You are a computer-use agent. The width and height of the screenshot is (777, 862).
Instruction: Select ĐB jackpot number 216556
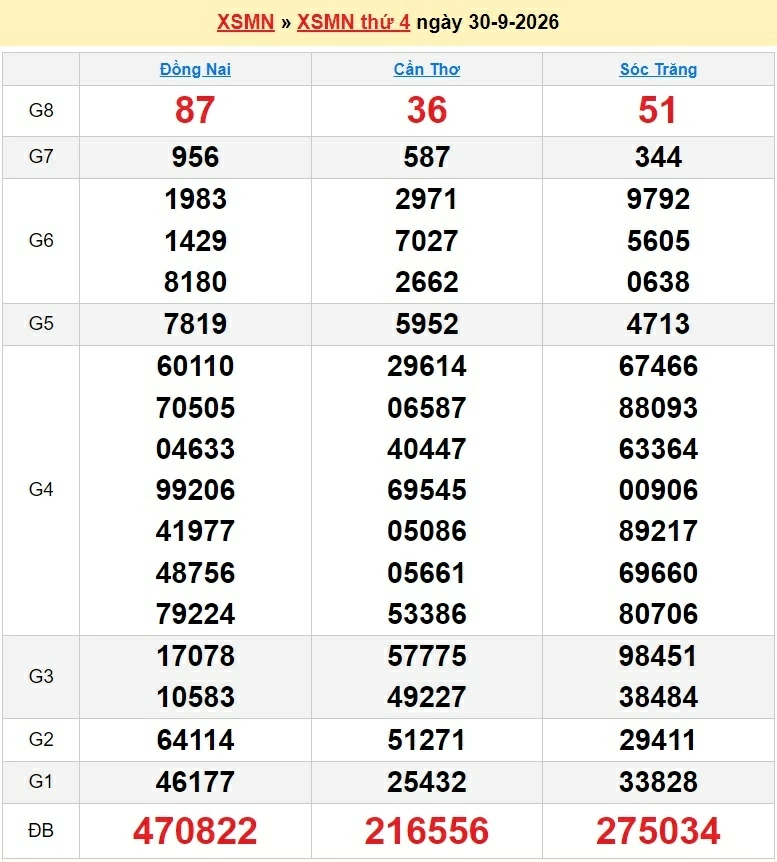coord(427,831)
